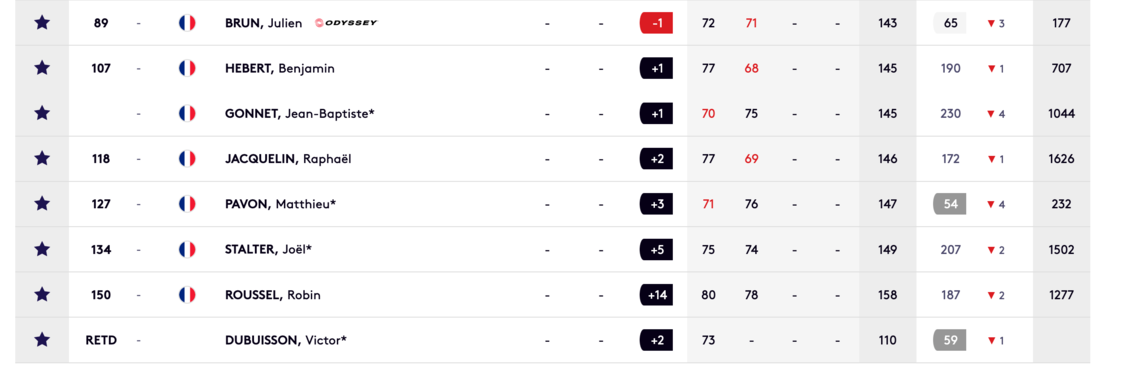Click the +14 score badge for Roussel
The height and width of the screenshot is (370, 1136).
[x=656, y=295]
